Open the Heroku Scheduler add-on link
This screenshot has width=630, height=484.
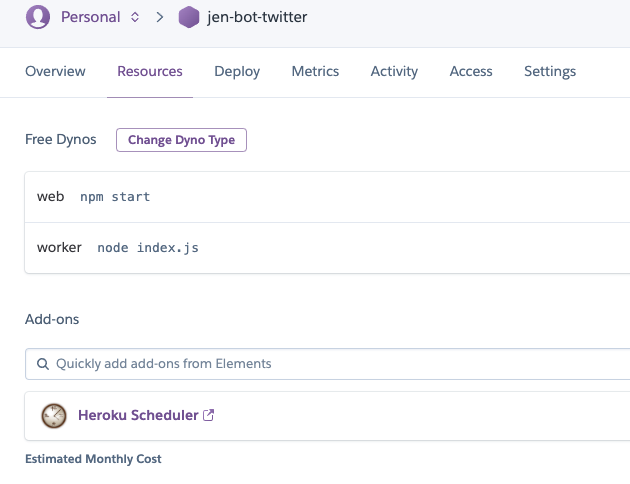[138, 415]
